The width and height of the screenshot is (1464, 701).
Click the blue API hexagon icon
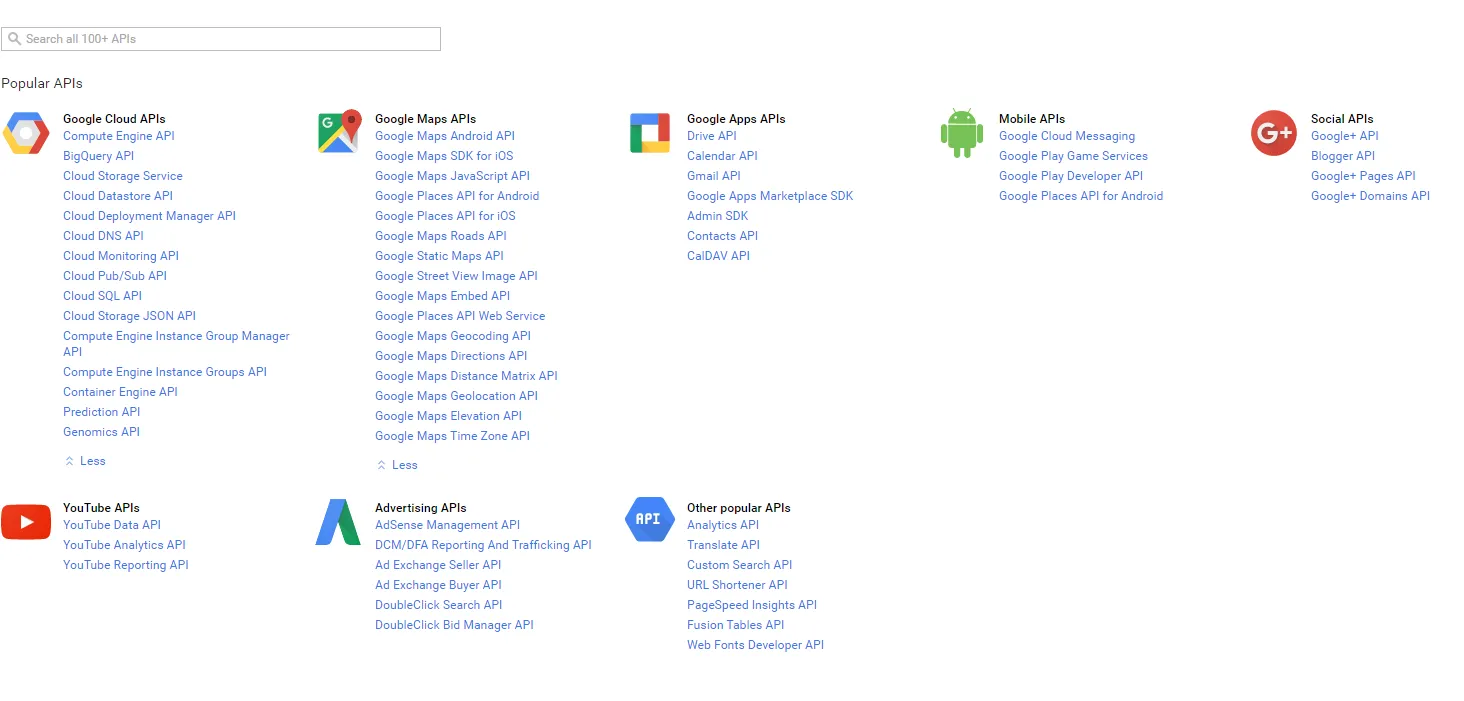[649, 520]
